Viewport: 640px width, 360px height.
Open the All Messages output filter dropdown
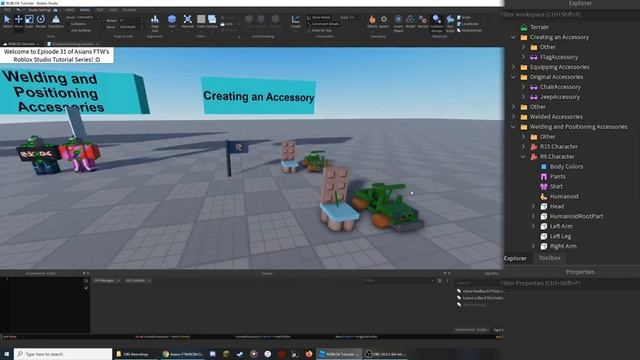click(x=107, y=280)
